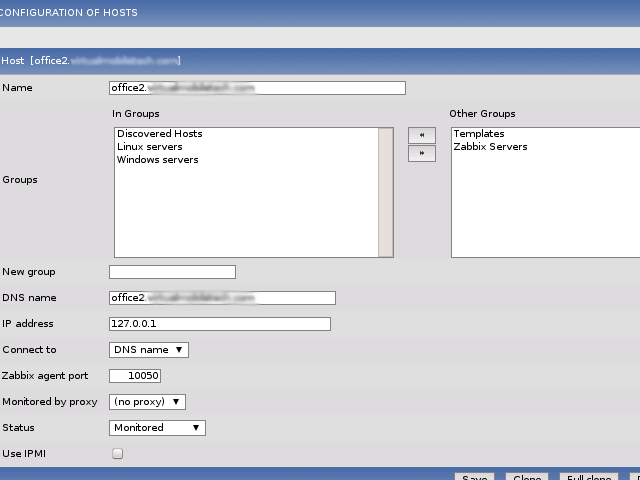Screen dimensions: 640x480
Task: Move selected group into In Groups (left arrow)
Action: (x=422, y=135)
